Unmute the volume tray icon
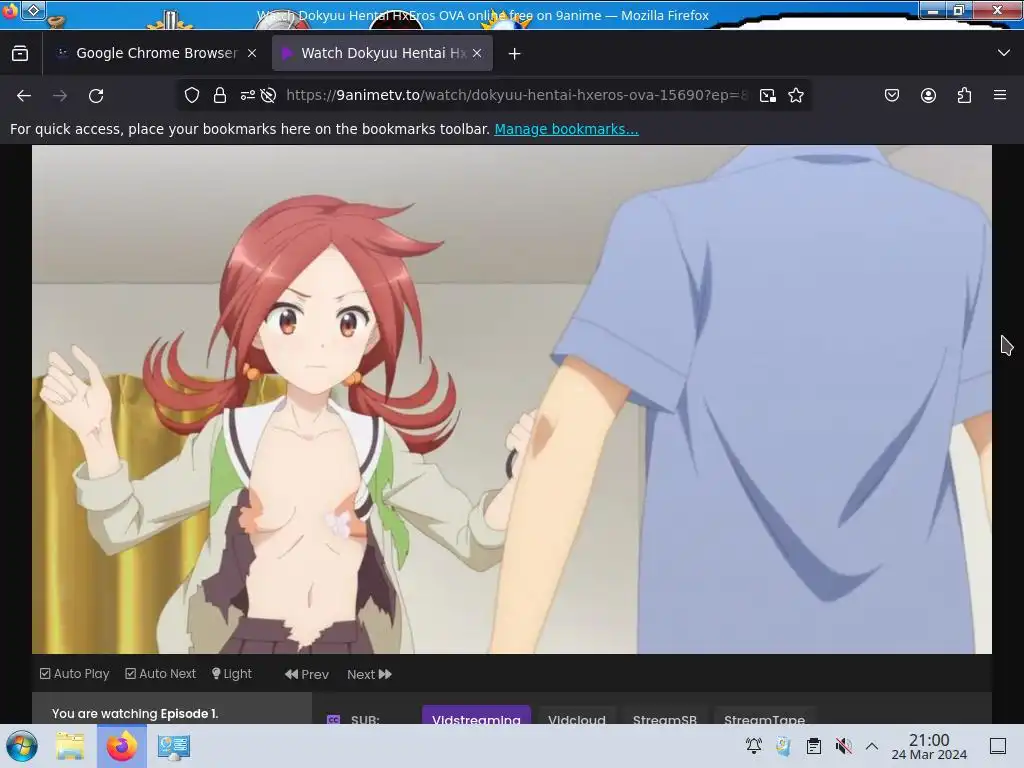 tap(843, 745)
